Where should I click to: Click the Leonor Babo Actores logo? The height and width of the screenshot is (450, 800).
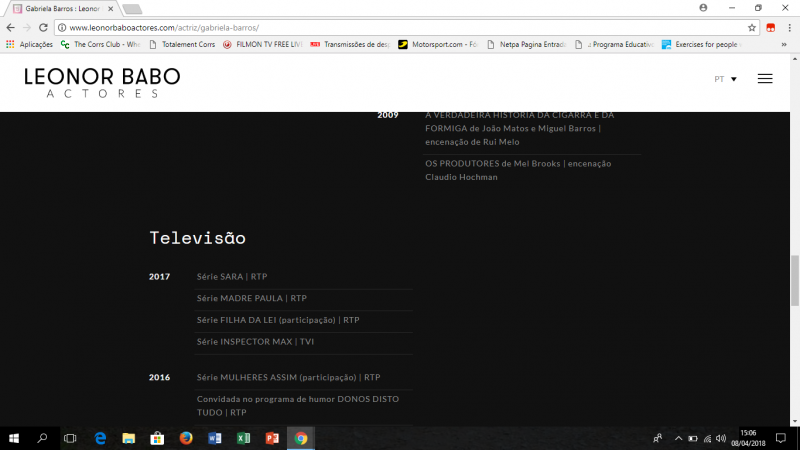coord(102,83)
